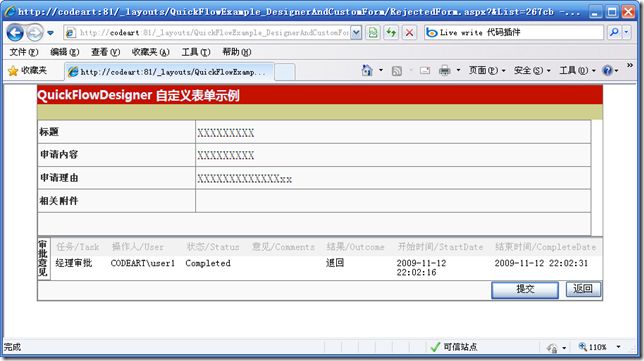Click the QuickFlowDesigner 自定义表单示例 header
Viewport: 644px width, 361px height.
(138, 95)
